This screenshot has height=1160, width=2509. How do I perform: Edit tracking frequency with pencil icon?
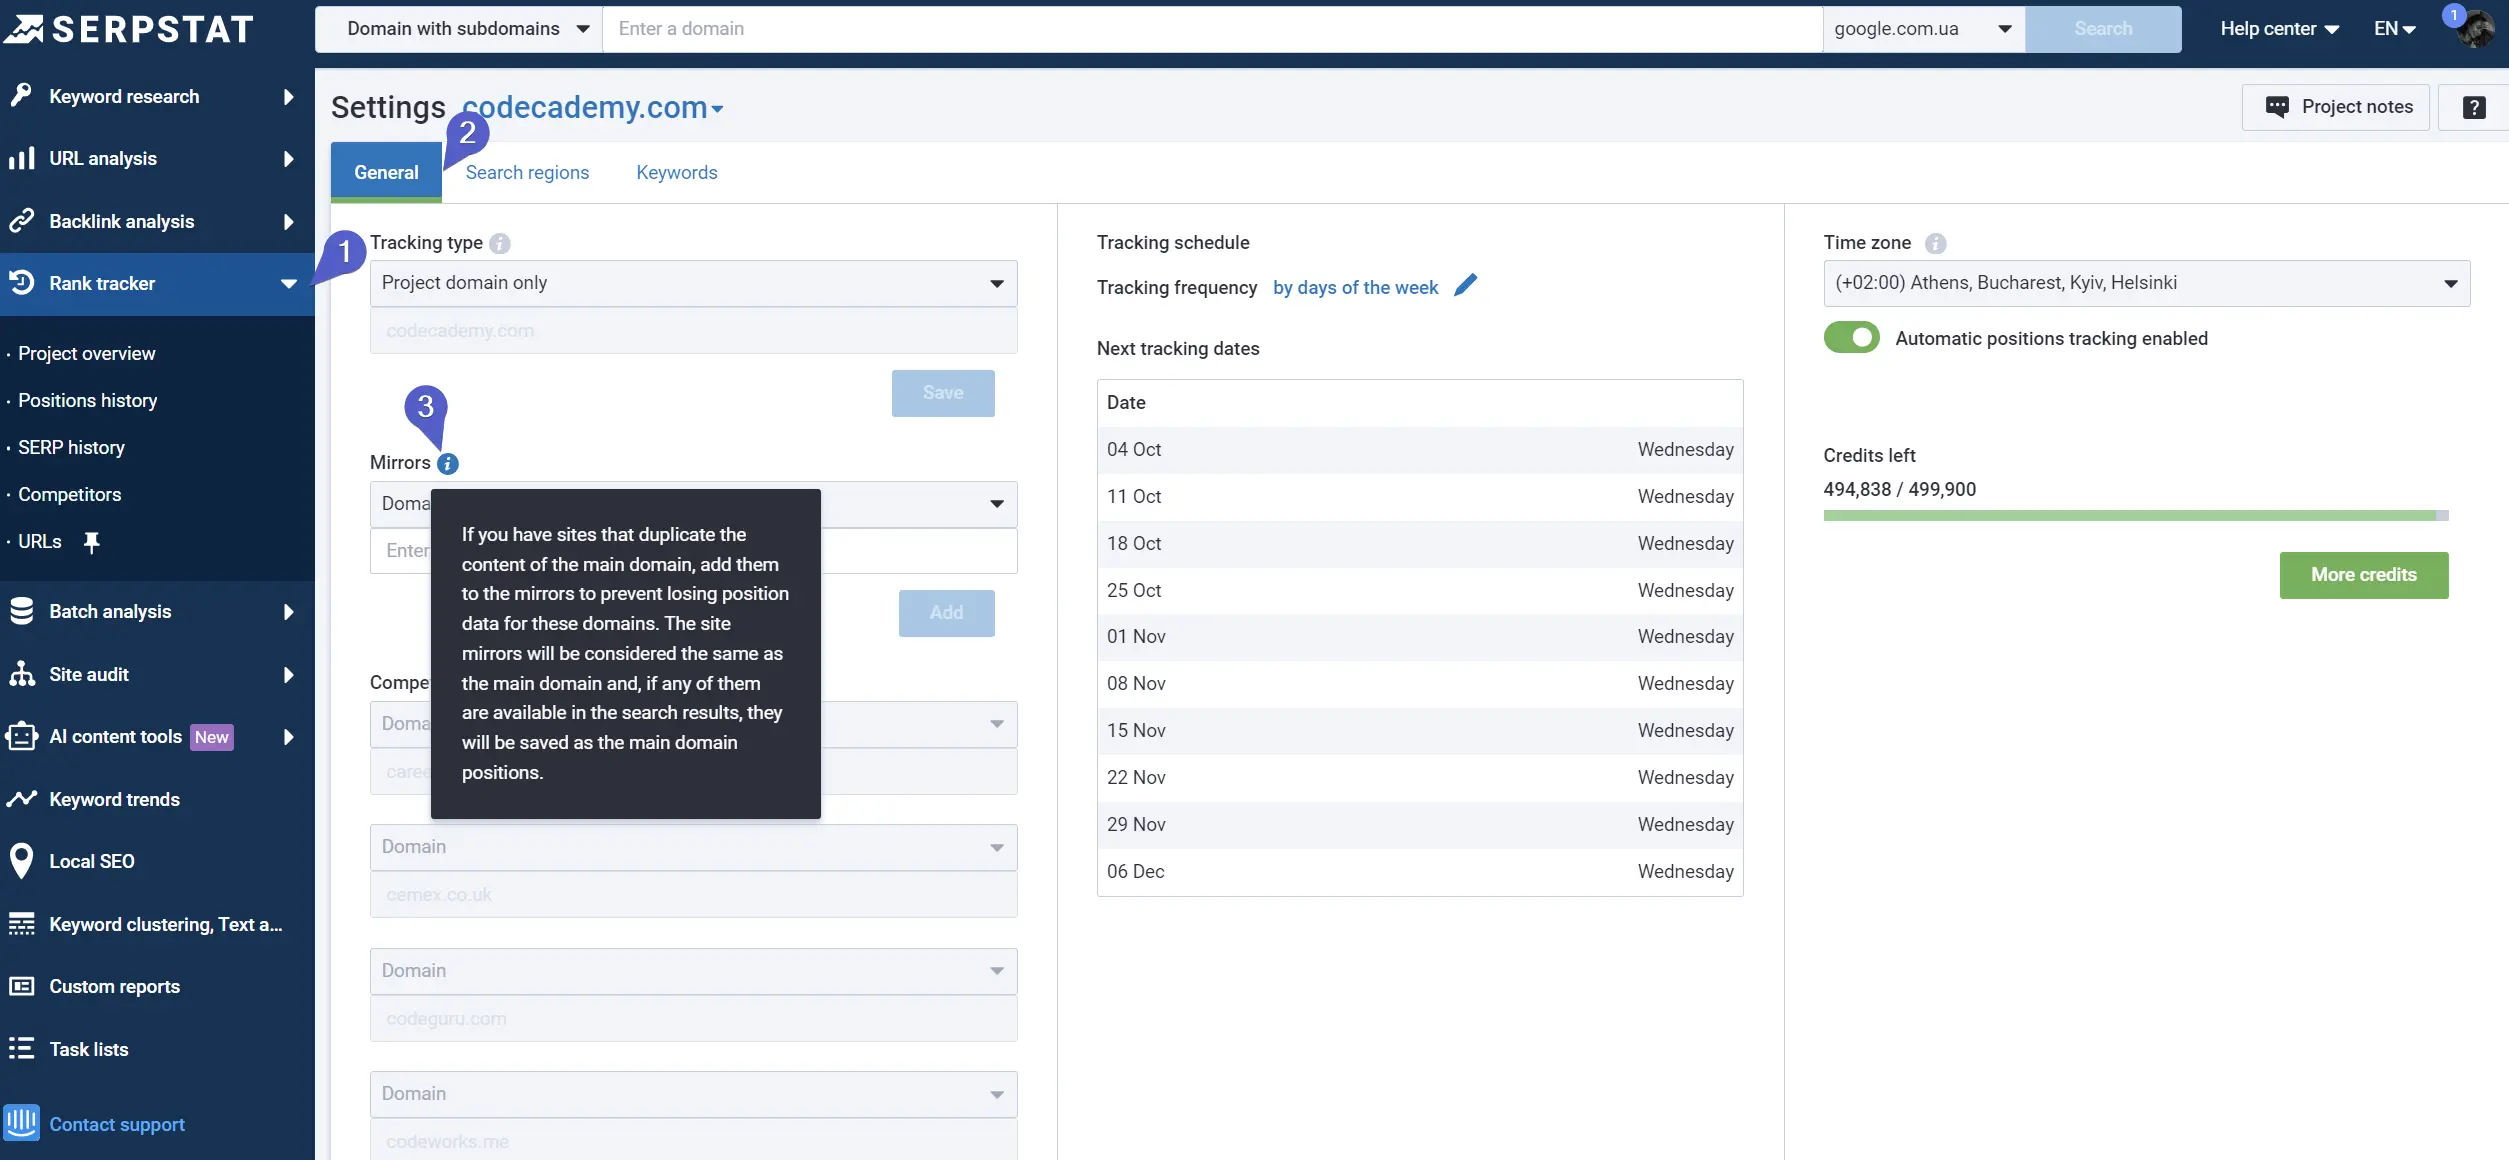pyautogui.click(x=1465, y=286)
